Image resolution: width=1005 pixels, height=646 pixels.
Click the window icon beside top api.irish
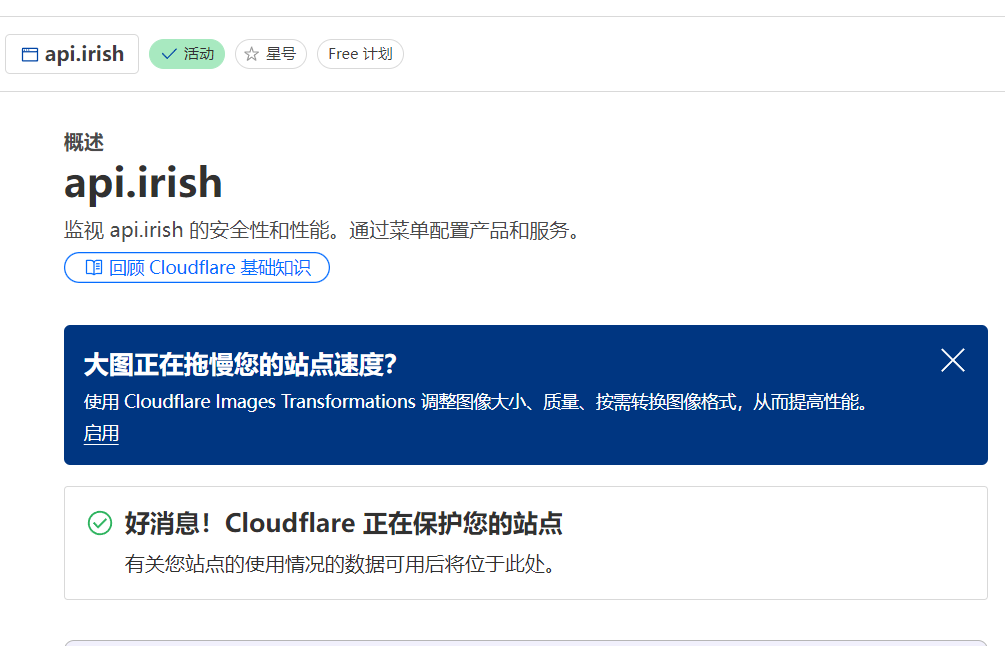[x=29, y=54]
